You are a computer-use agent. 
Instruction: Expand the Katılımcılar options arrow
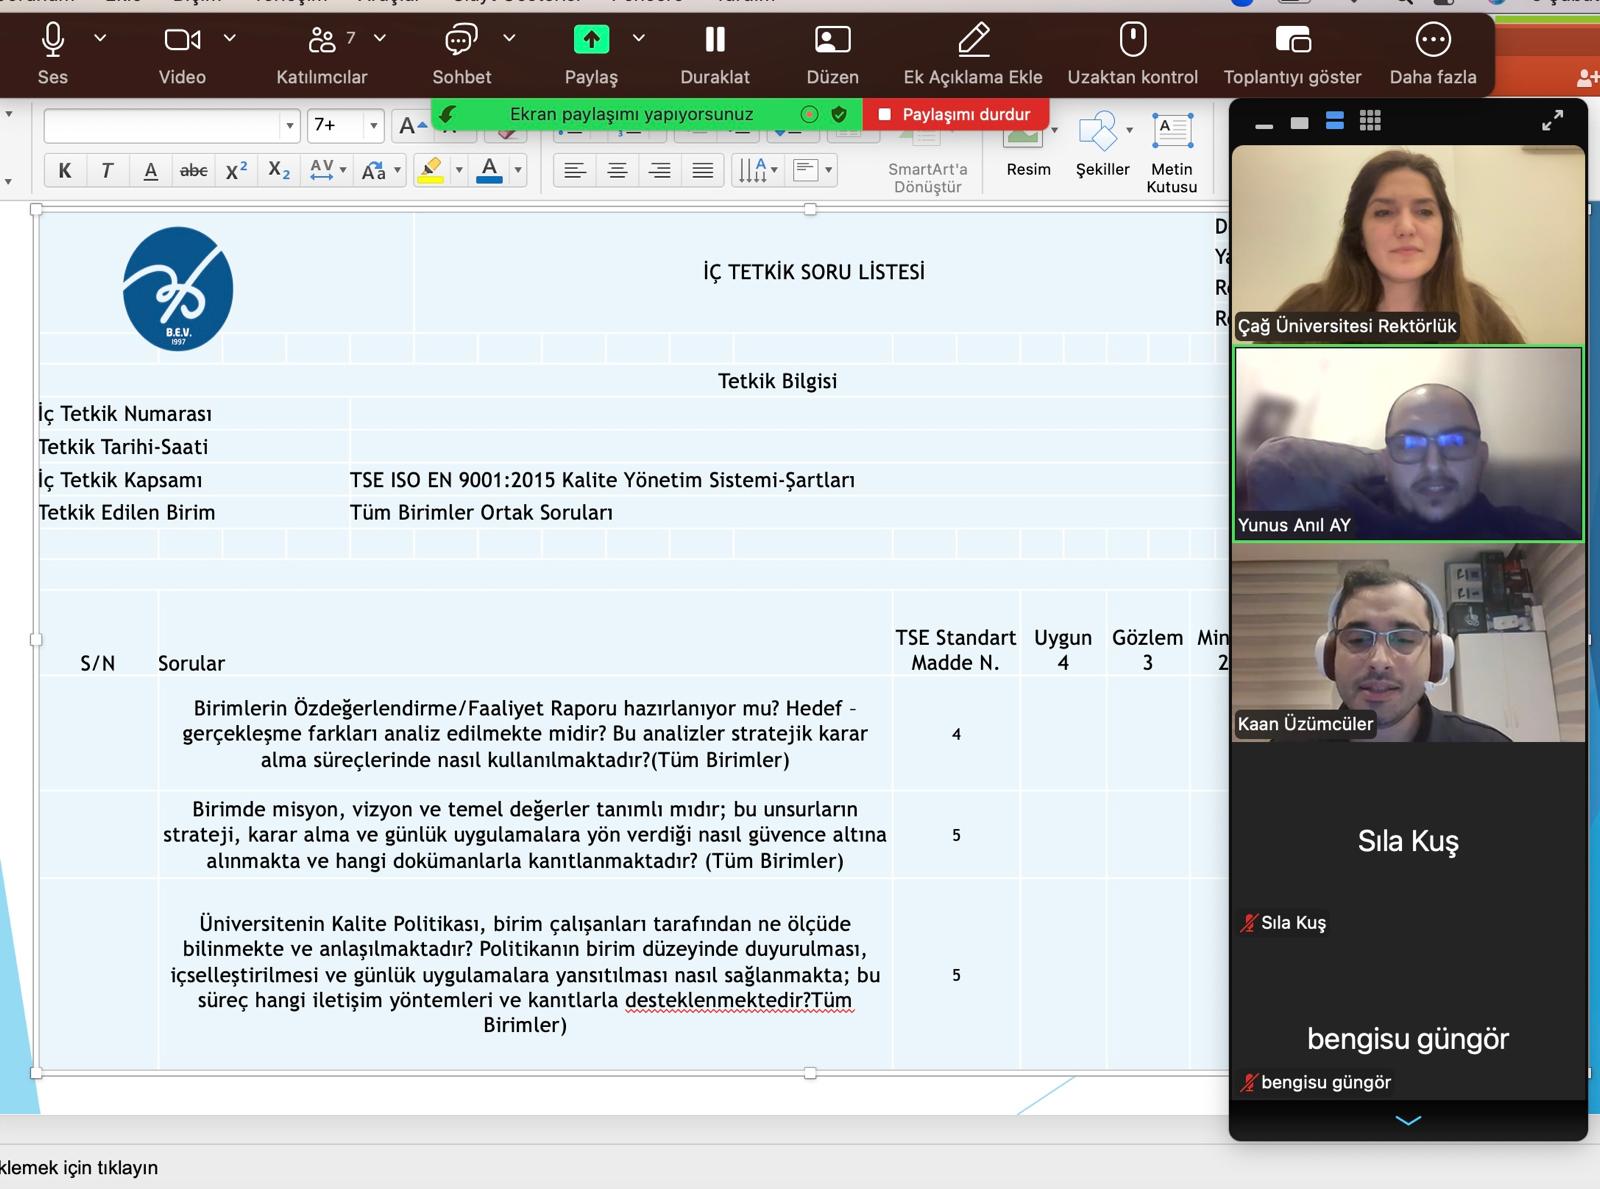pos(380,38)
